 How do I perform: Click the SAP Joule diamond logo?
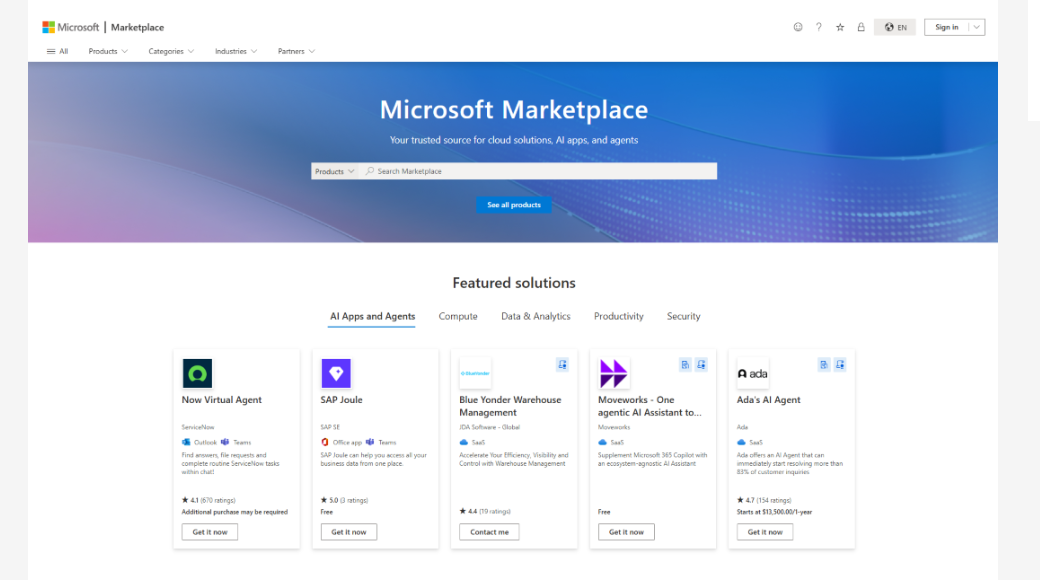(x=336, y=374)
